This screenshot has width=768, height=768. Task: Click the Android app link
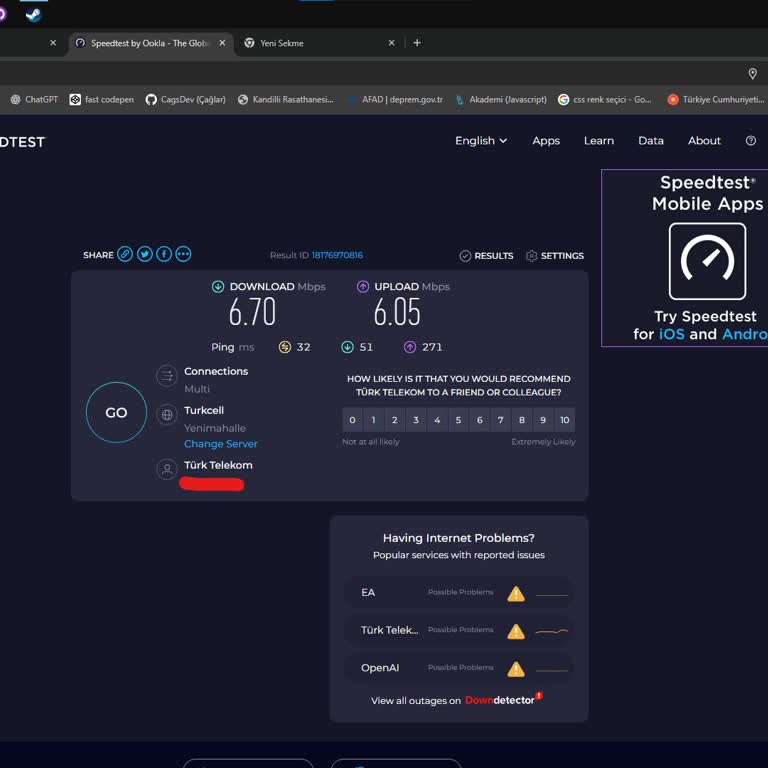tap(744, 334)
